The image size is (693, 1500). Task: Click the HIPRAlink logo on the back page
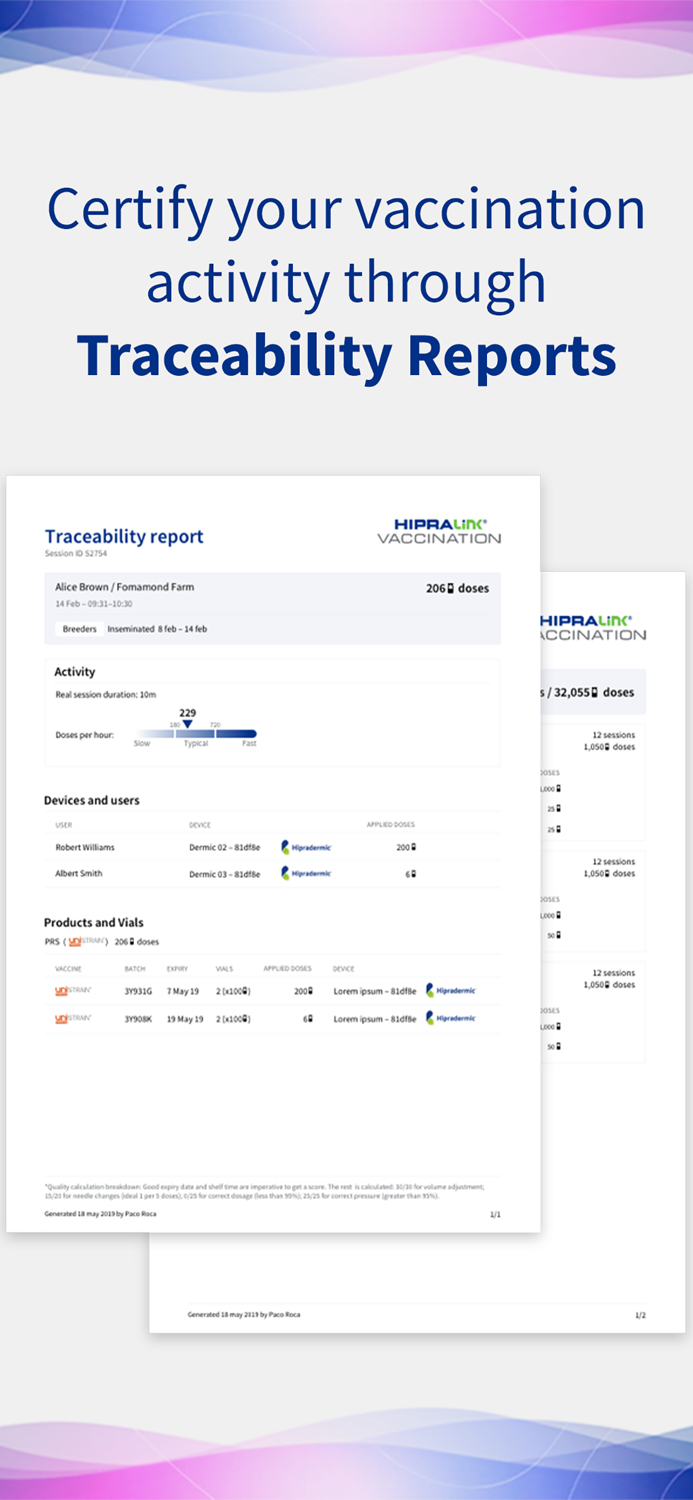tap(593, 628)
